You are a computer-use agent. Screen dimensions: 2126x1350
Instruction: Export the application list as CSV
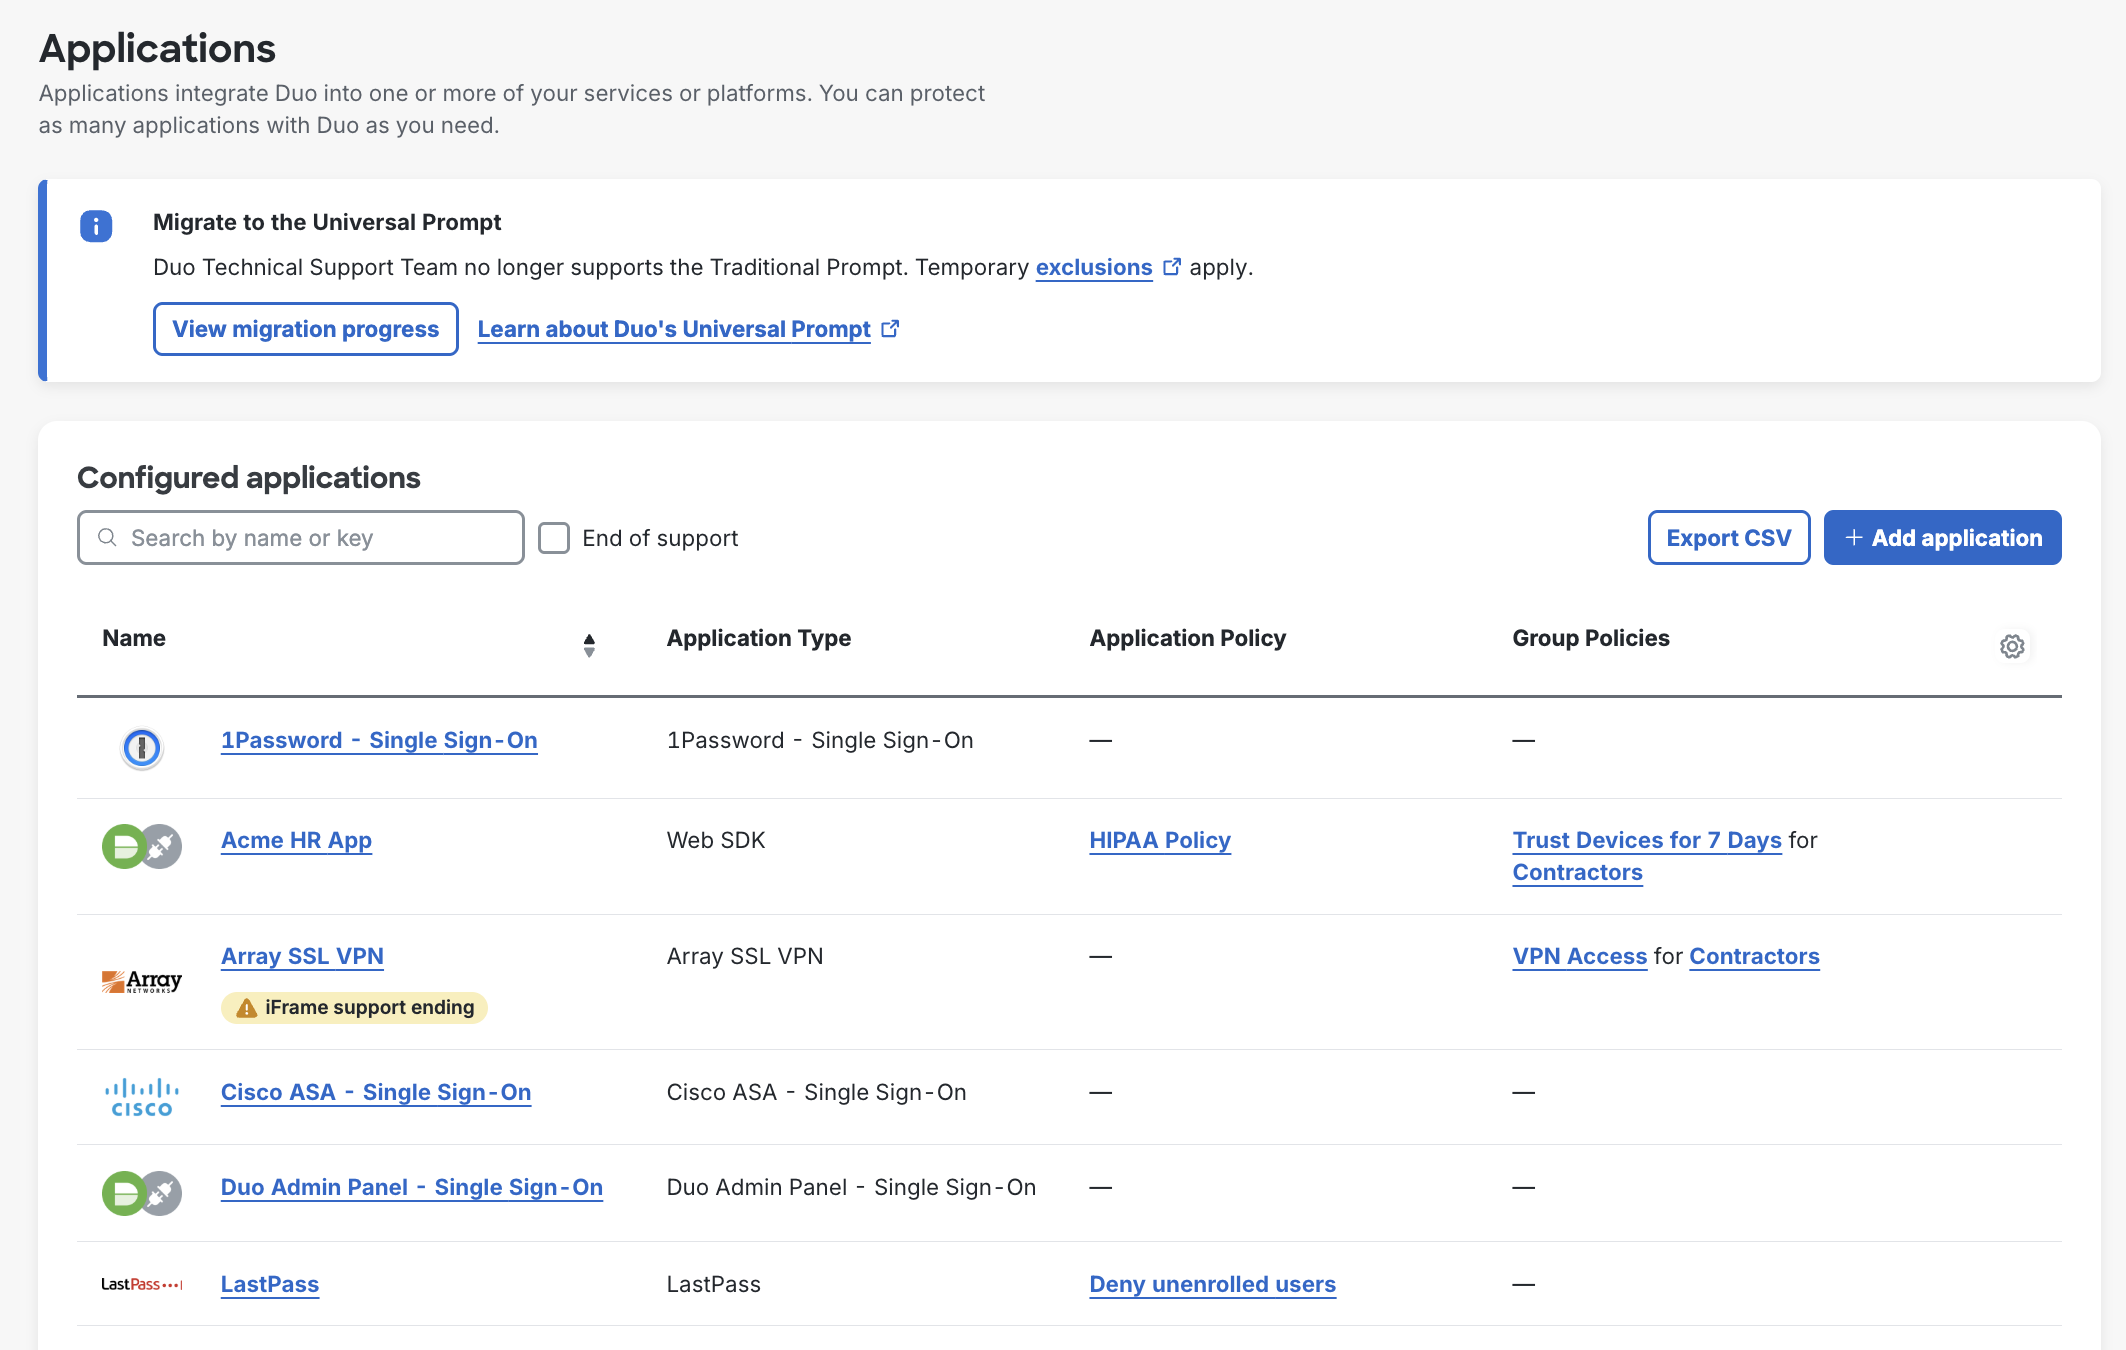pos(1728,538)
